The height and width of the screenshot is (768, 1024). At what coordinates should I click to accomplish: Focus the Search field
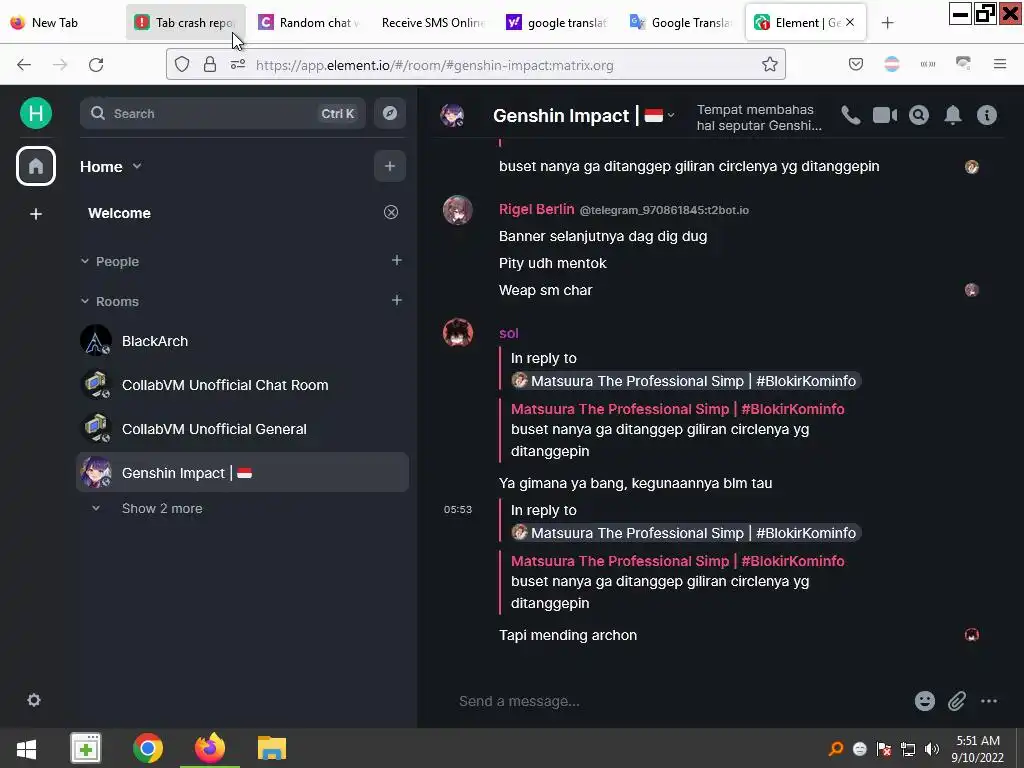pos(223,113)
